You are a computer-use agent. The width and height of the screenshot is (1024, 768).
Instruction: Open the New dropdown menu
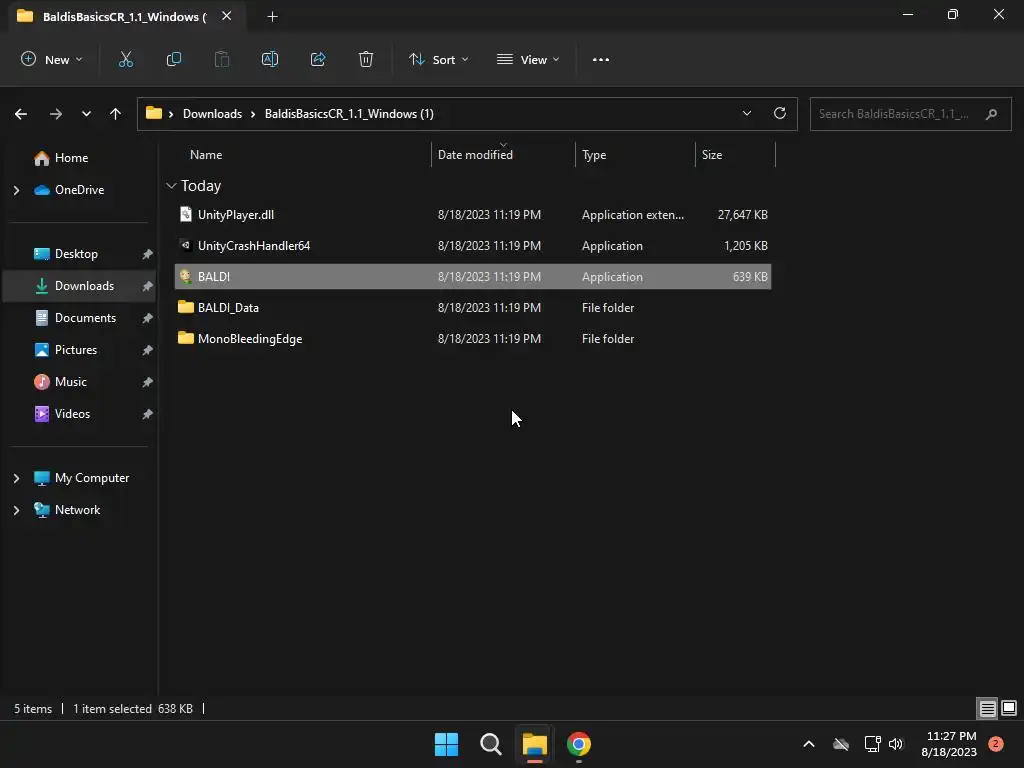52,59
